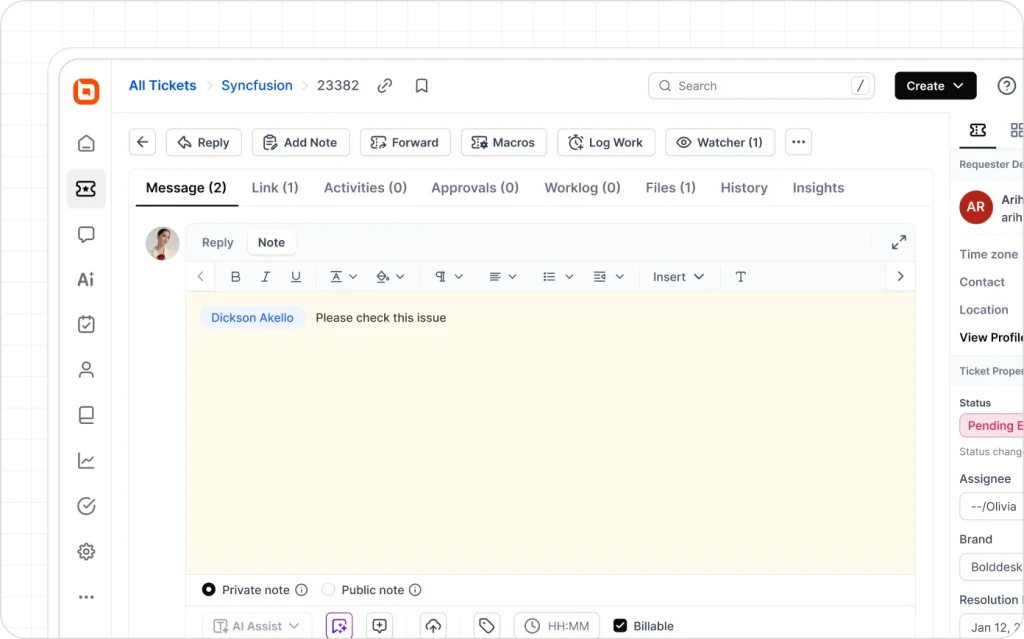
Task: Open more ticket actions ellipsis button
Action: (x=798, y=142)
